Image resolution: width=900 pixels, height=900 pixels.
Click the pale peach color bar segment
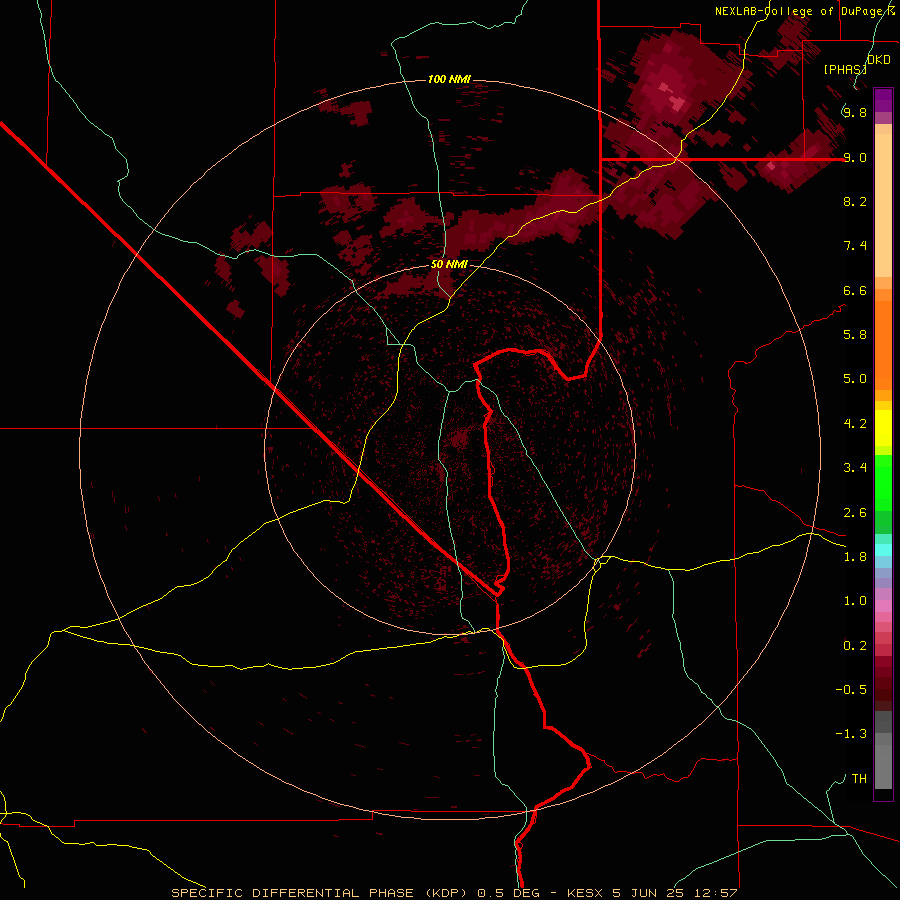pos(883,205)
